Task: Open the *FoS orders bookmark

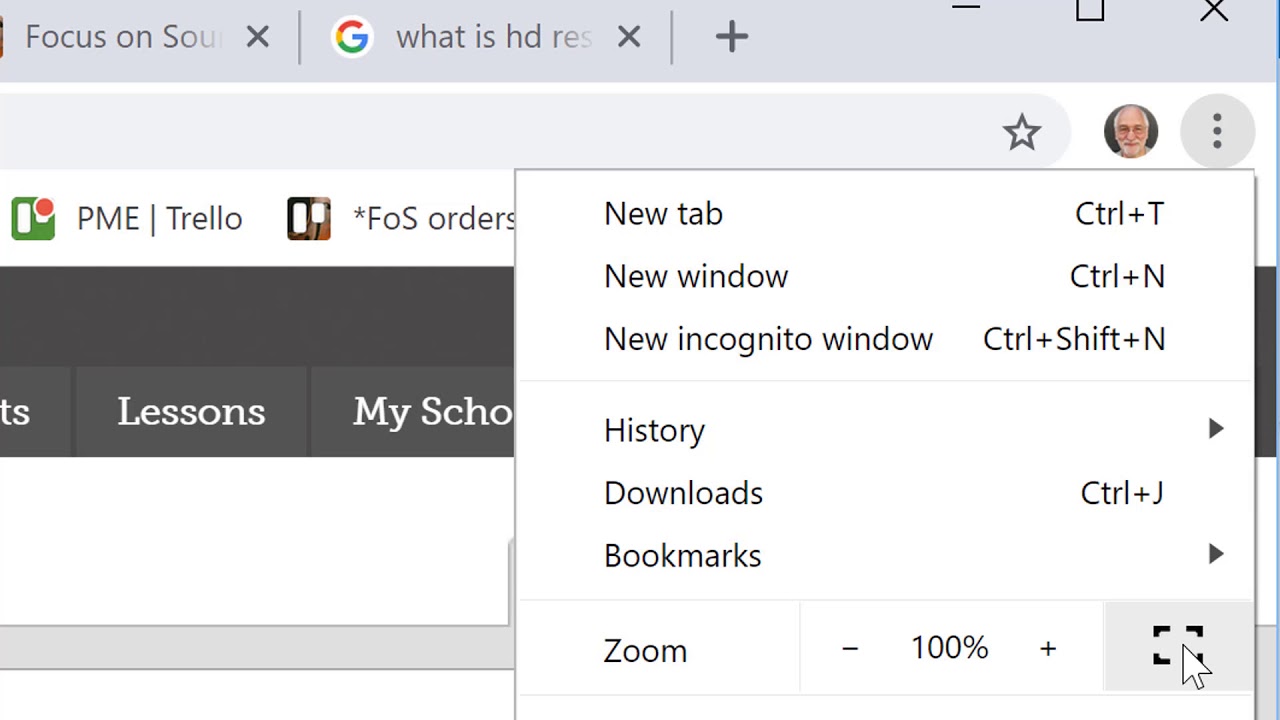Action: (402, 219)
